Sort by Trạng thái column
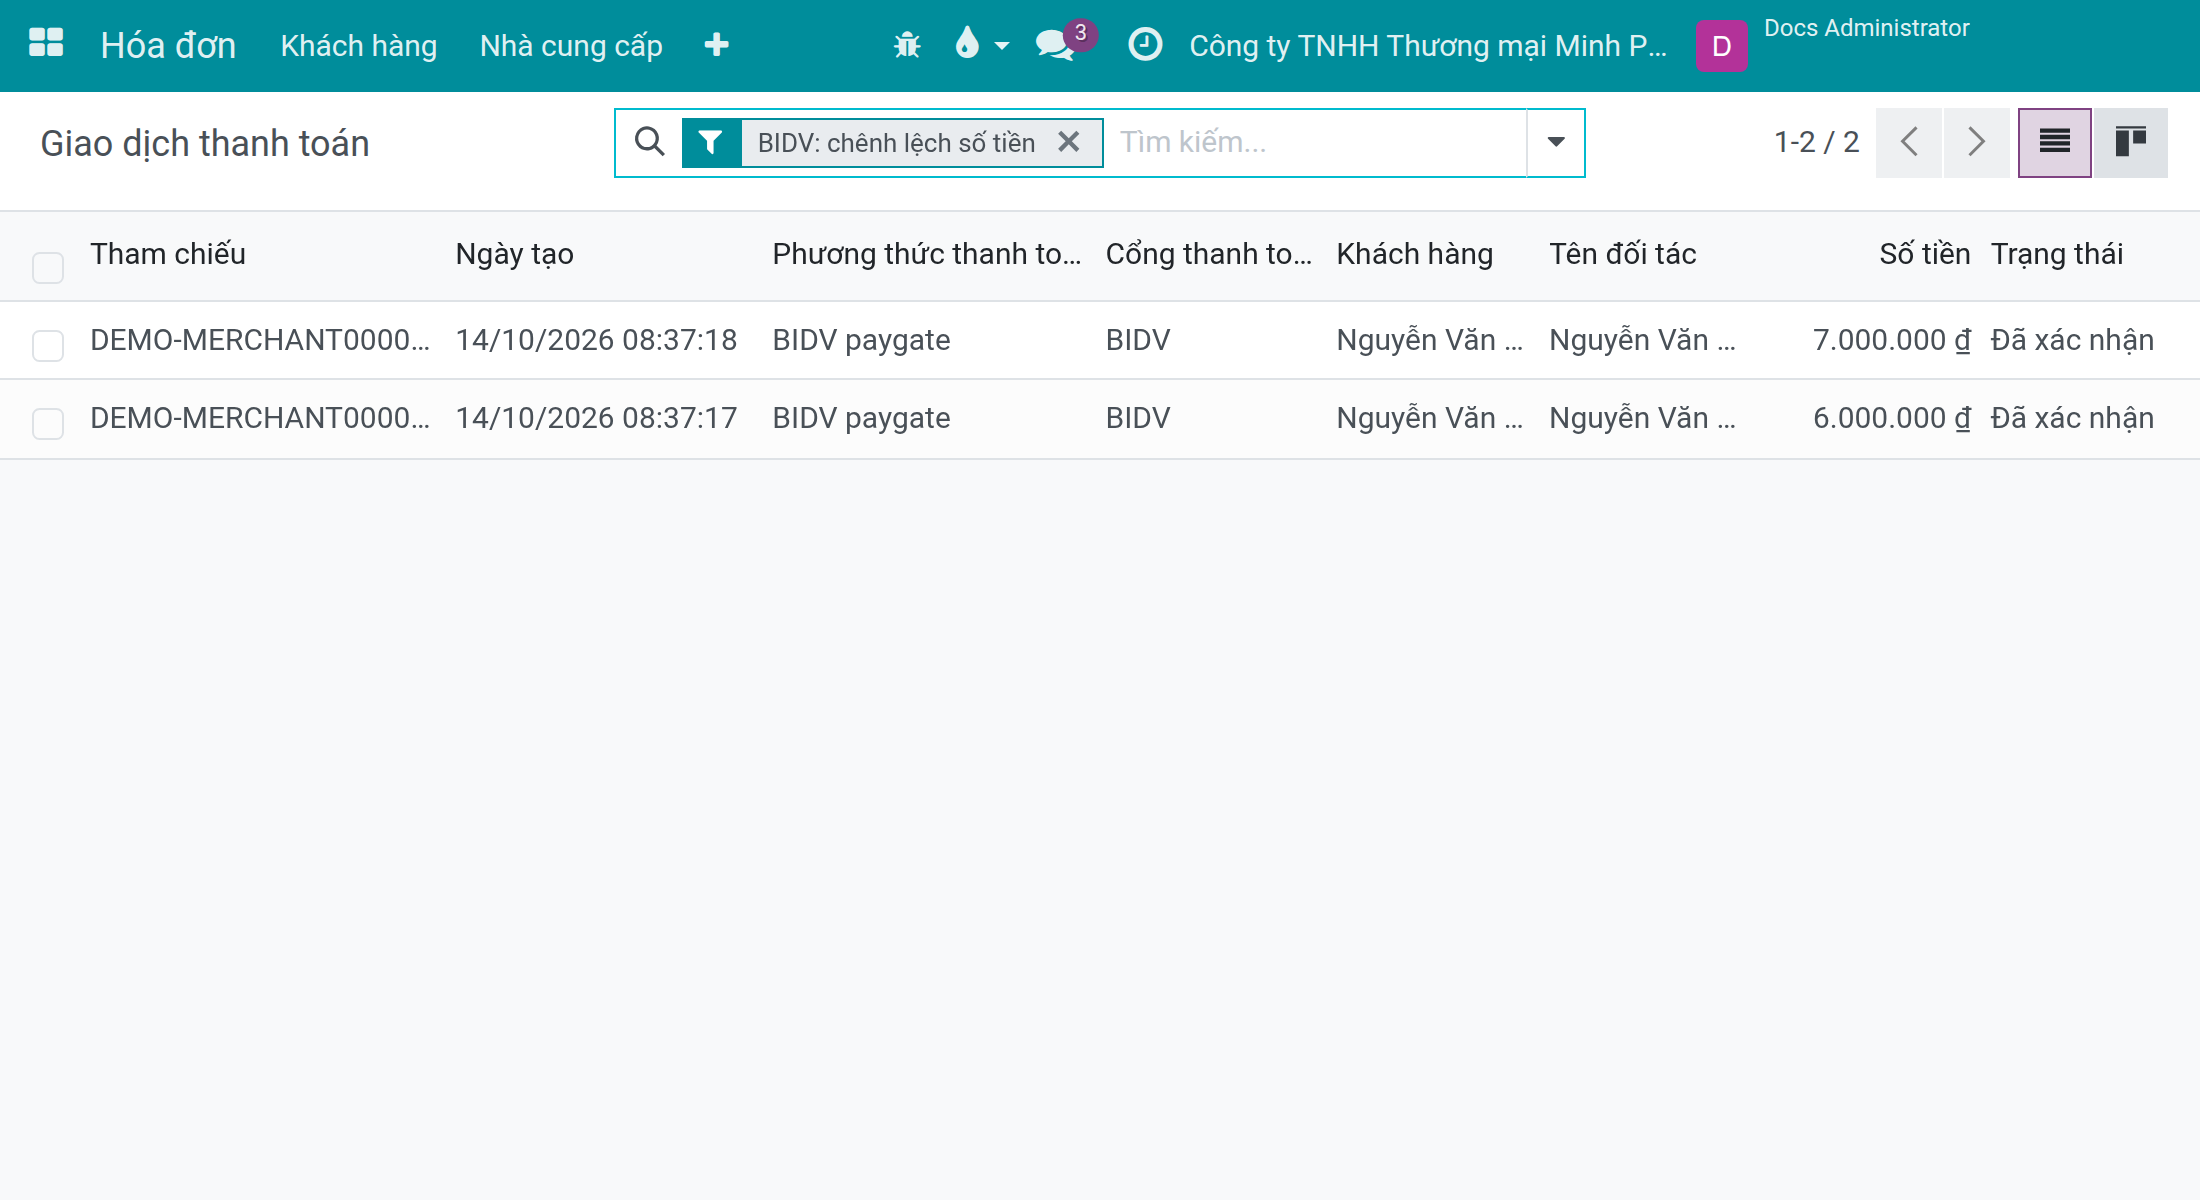Image resolution: width=2200 pixels, height=1200 pixels. (x=2056, y=254)
